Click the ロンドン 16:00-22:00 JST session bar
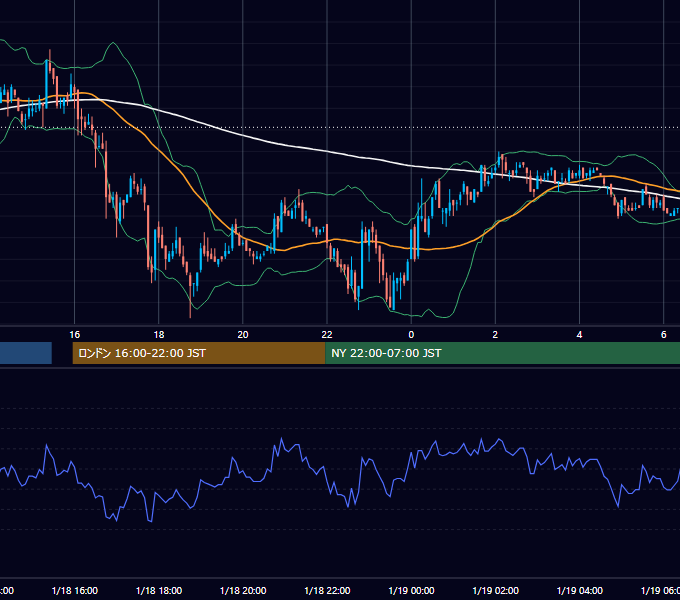 (199, 353)
